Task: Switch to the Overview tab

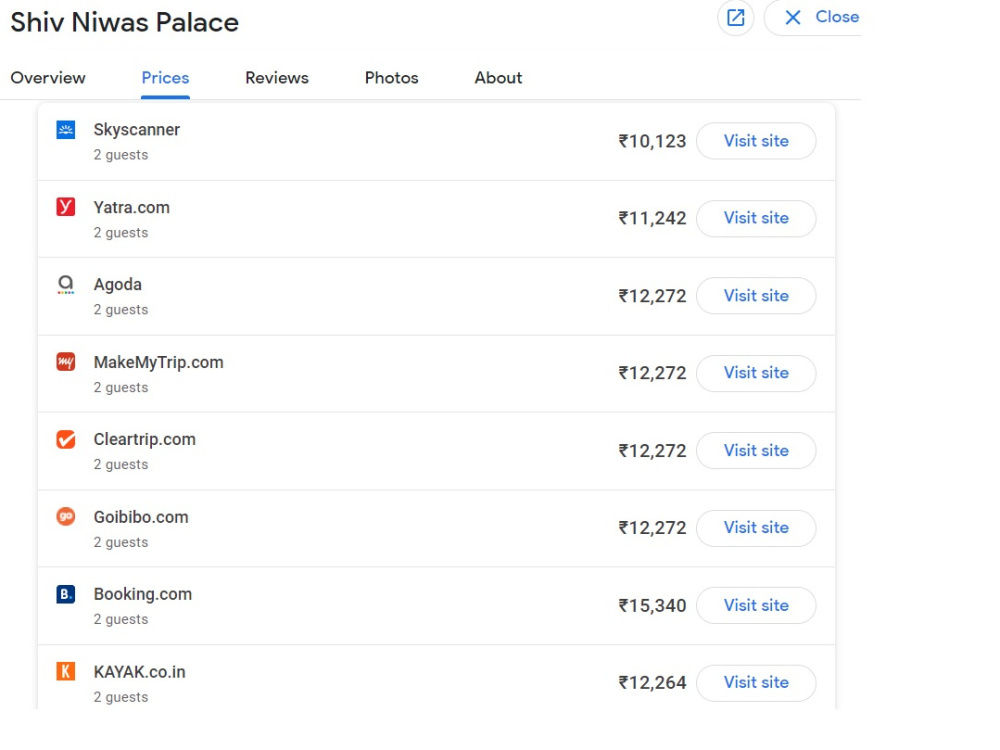Action: tap(48, 78)
